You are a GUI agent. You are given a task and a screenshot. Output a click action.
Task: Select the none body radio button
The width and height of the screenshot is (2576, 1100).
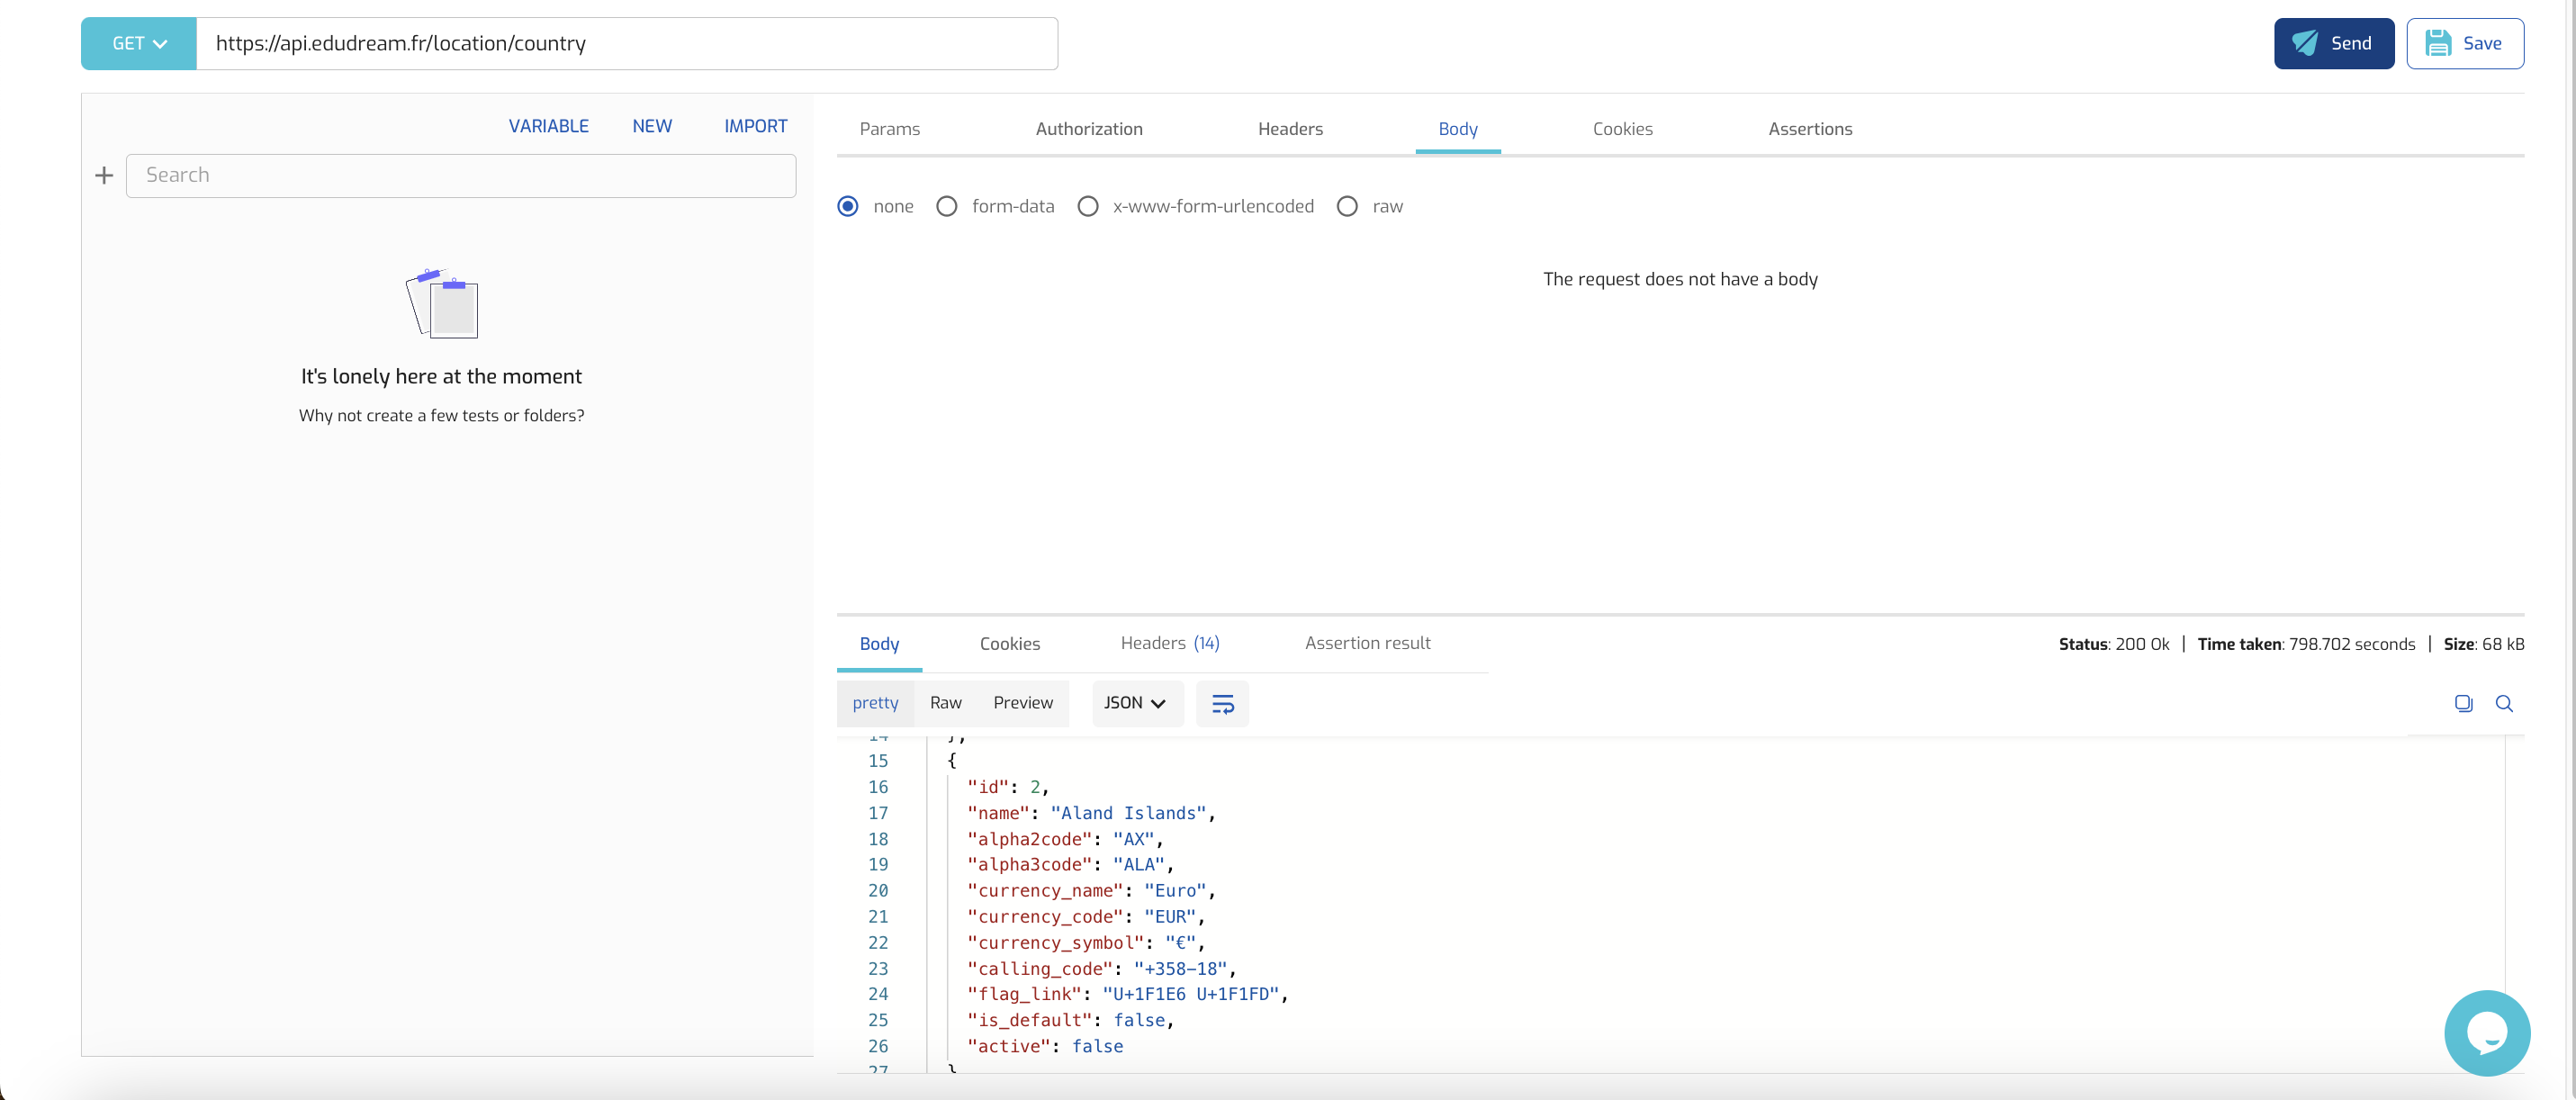coord(848,207)
